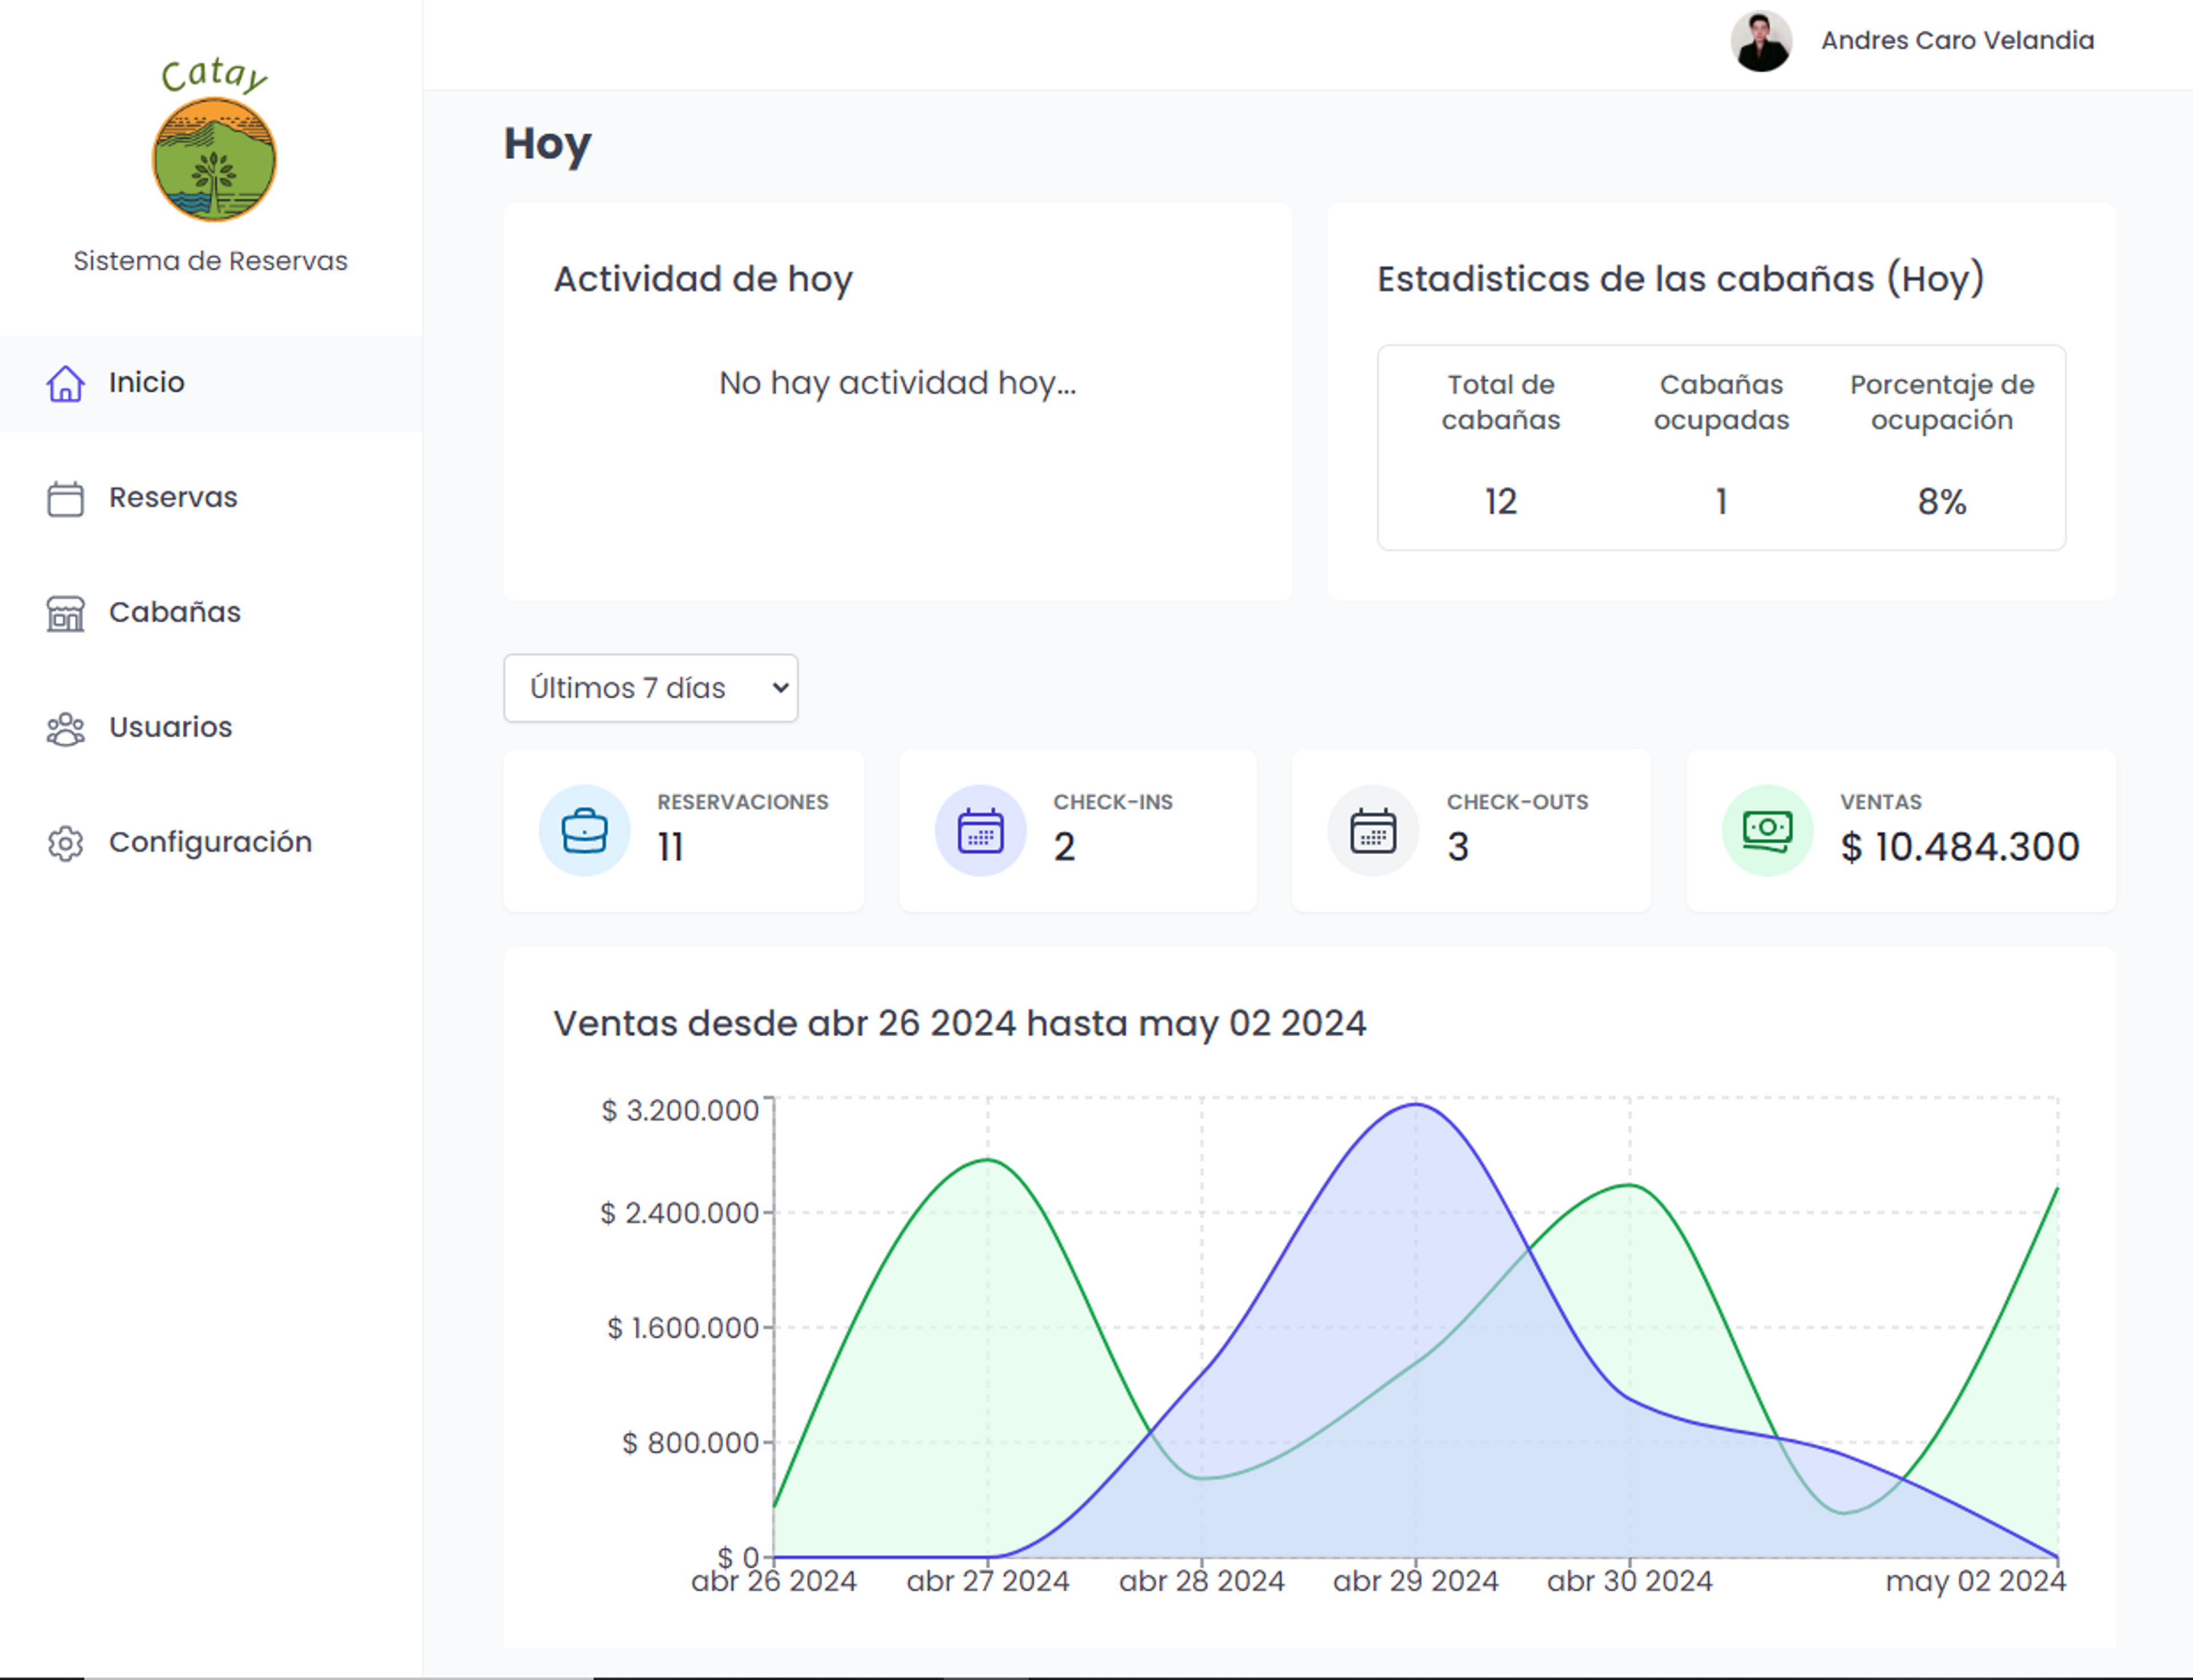This screenshot has height=1680, width=2193.
Task: Go to the Inicio menu item
Action: tap(211, 383)
